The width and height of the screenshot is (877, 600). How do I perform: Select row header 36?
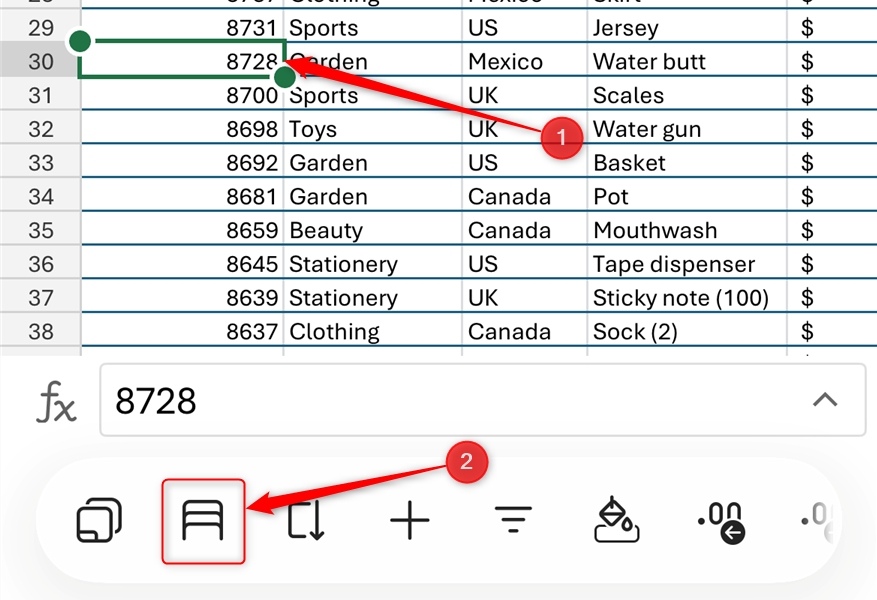coord(41,263)
